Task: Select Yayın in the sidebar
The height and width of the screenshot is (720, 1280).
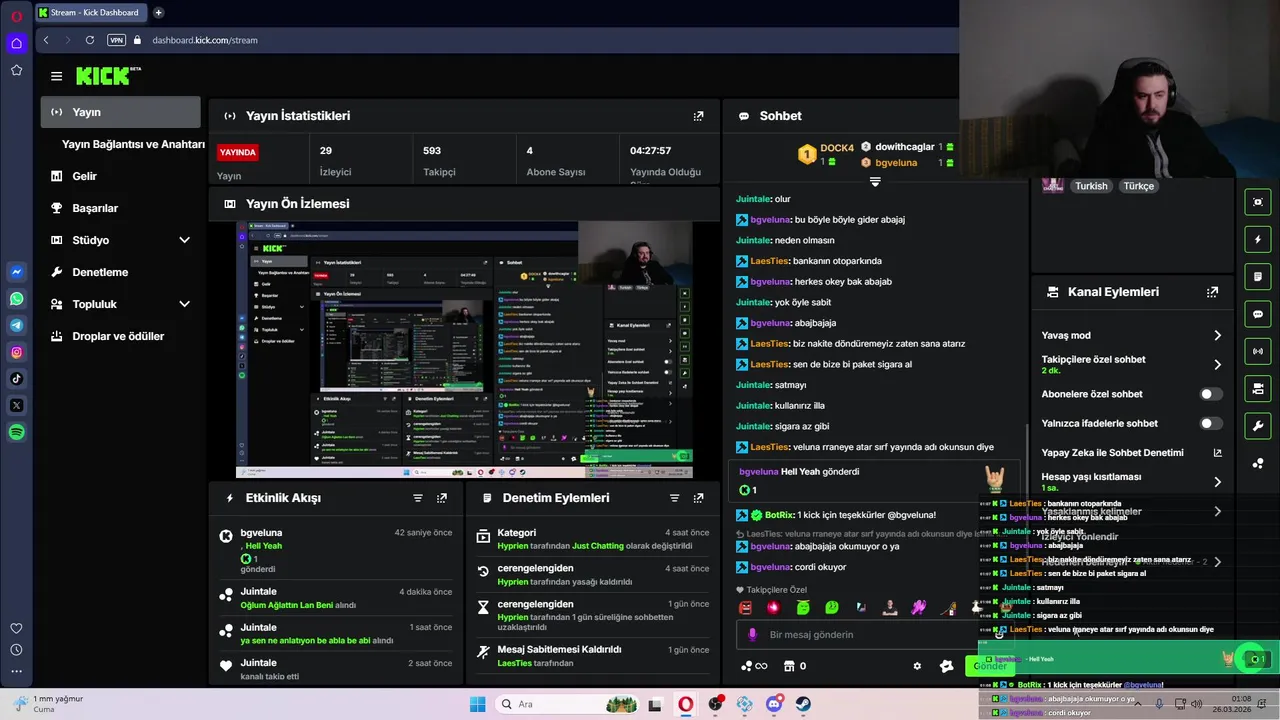Action: coord(121,112)
